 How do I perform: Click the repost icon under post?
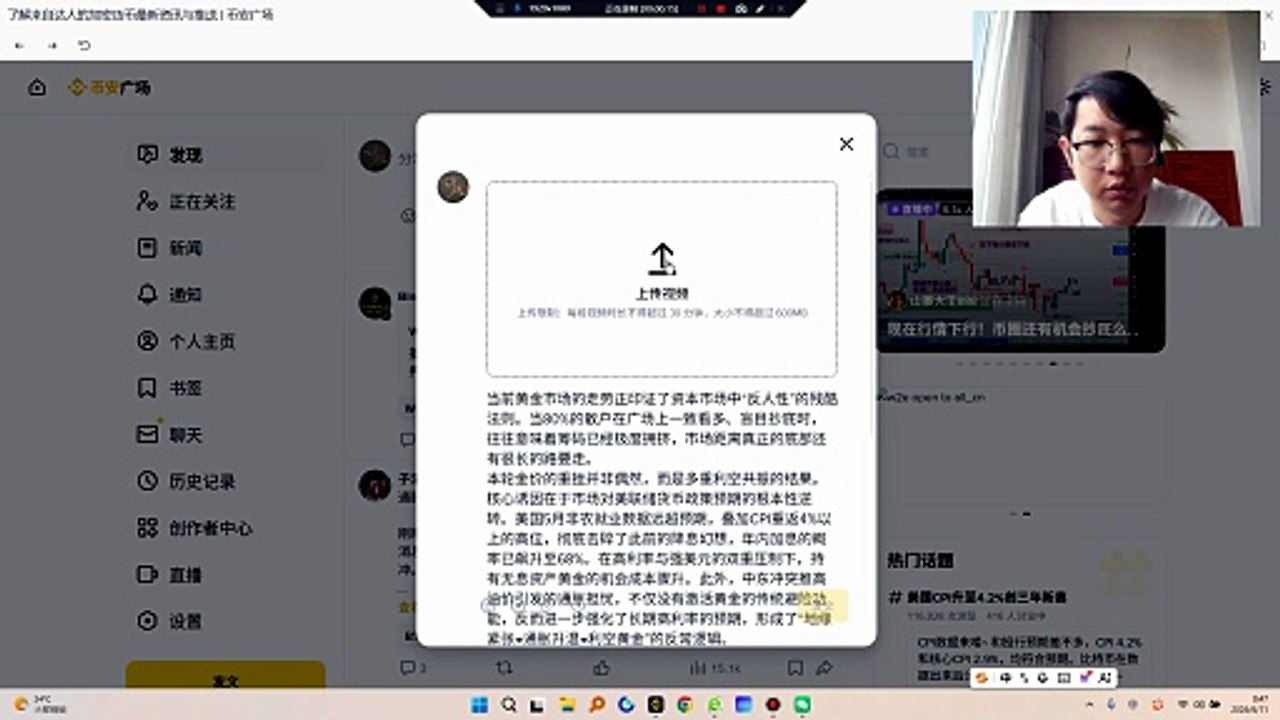(x=504, y=667)
